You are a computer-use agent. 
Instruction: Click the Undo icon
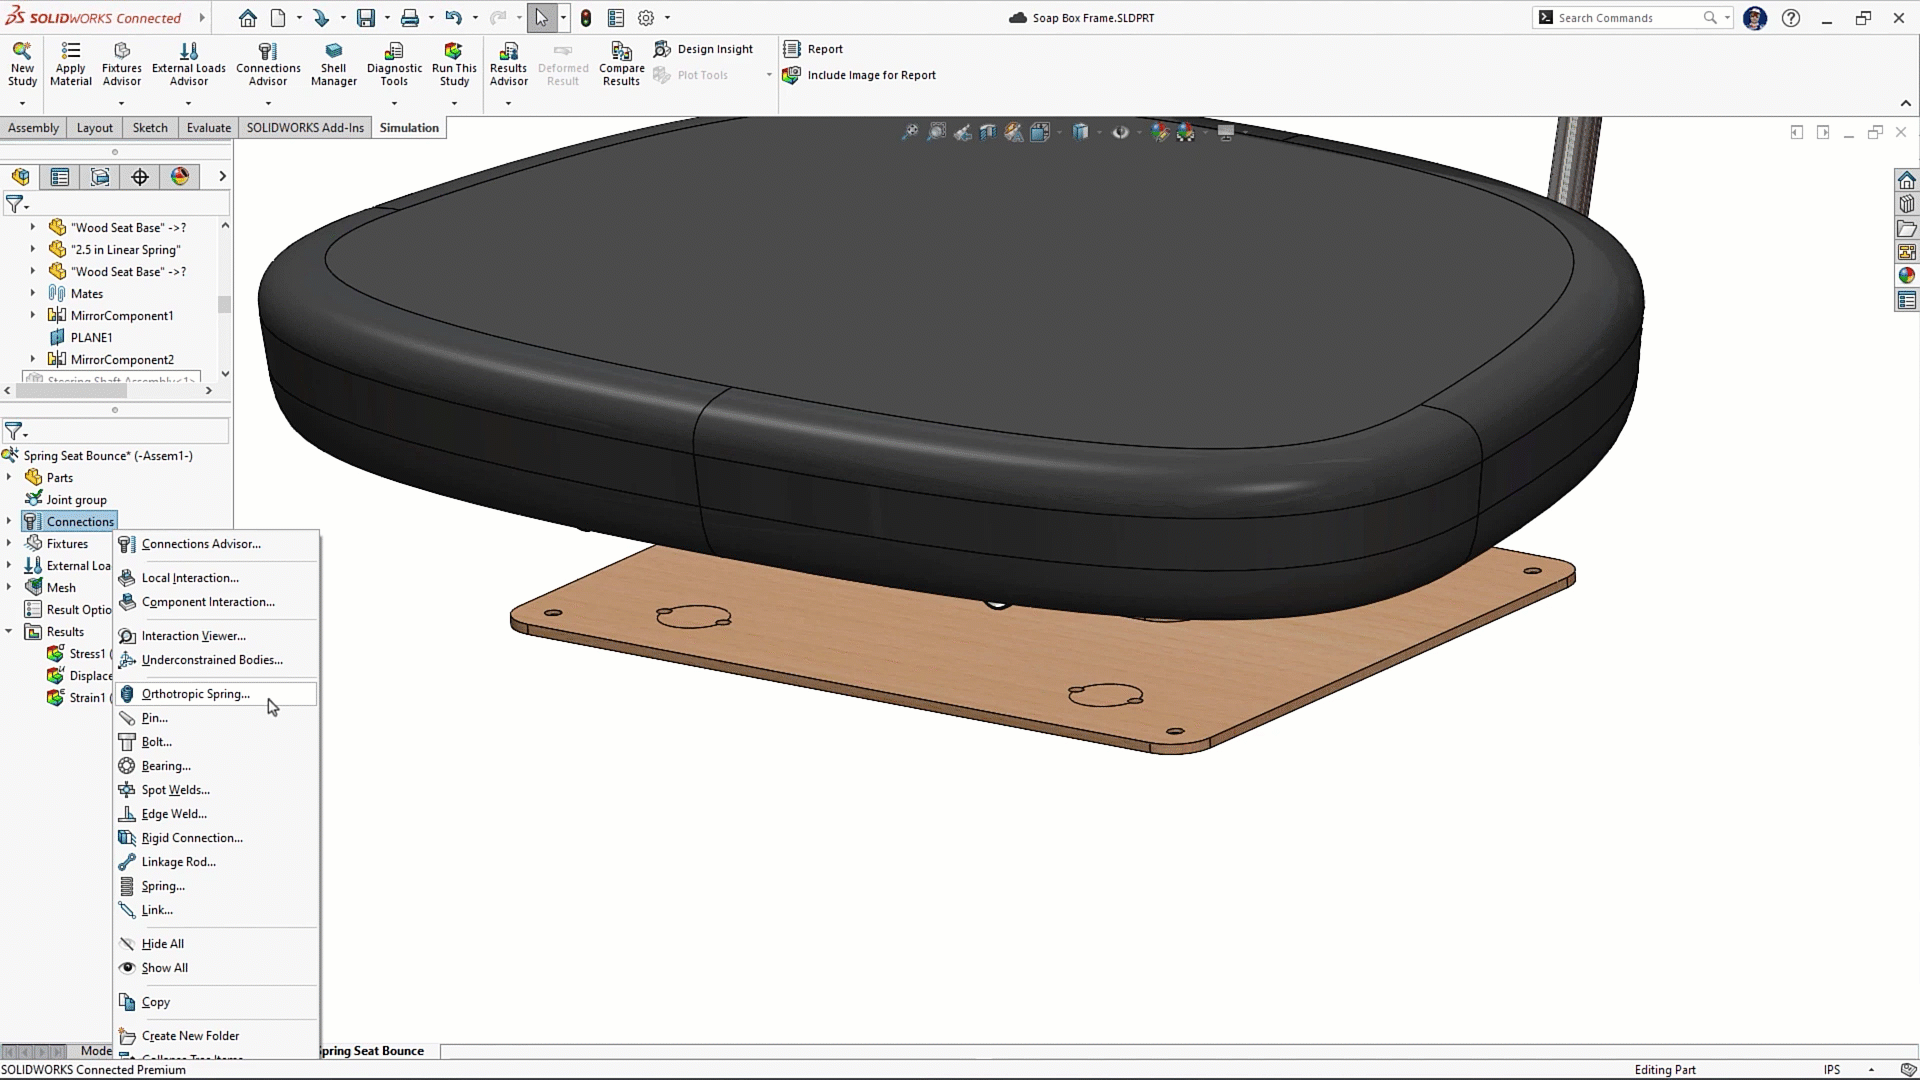(x=454, y=18)
